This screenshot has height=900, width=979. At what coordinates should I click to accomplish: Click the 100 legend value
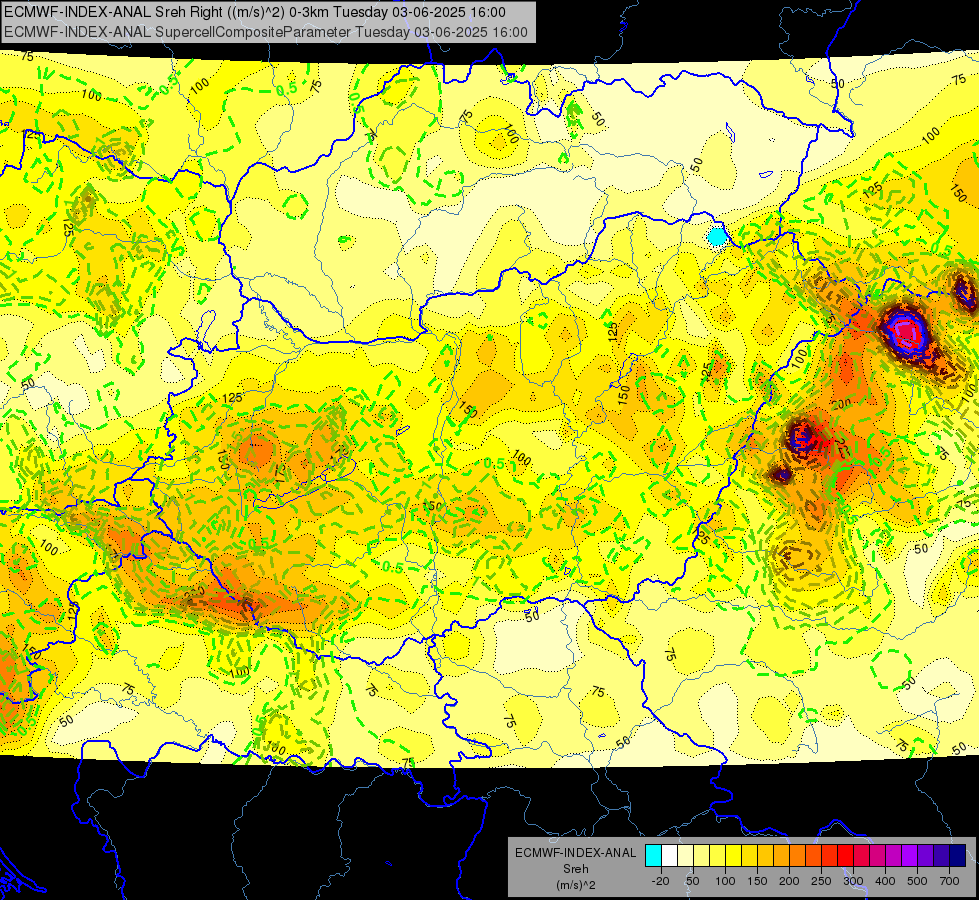(725, 881)
